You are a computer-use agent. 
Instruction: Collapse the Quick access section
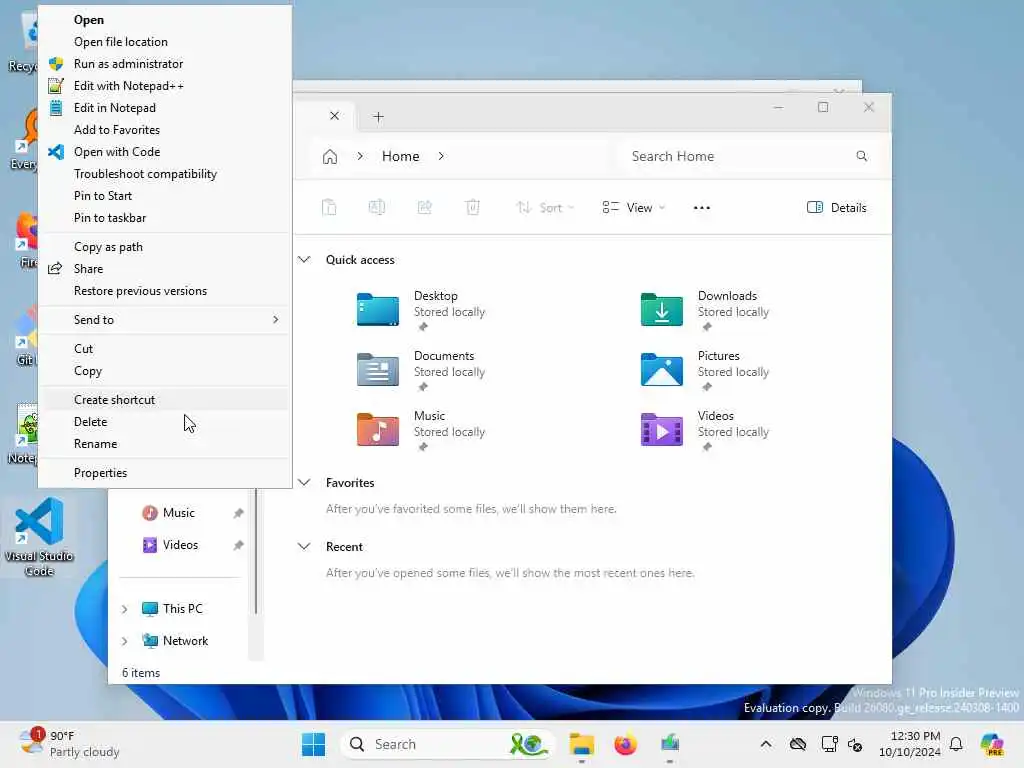[304, 259]
